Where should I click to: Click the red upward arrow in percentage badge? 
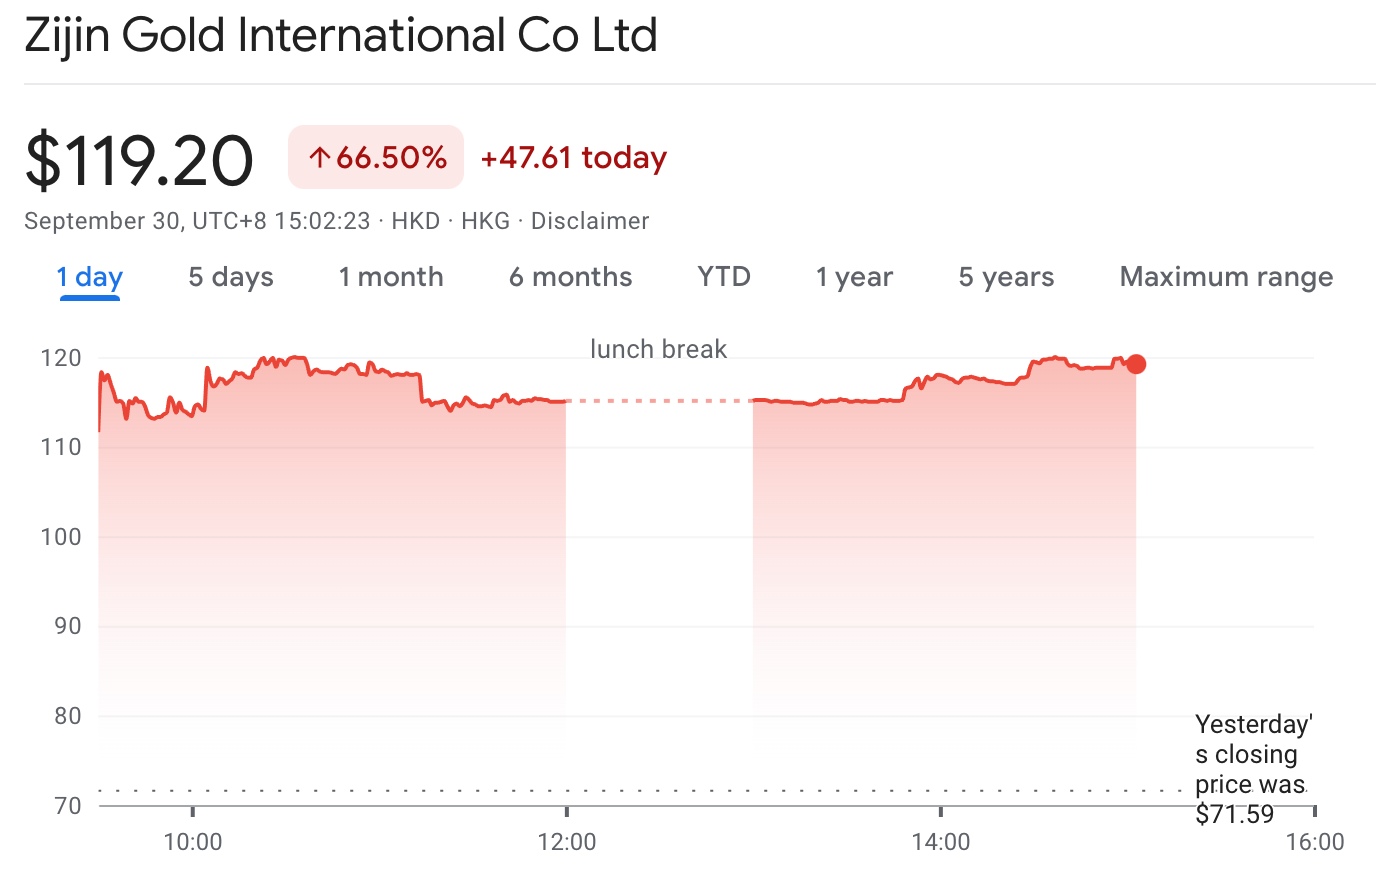click(319, 157)
